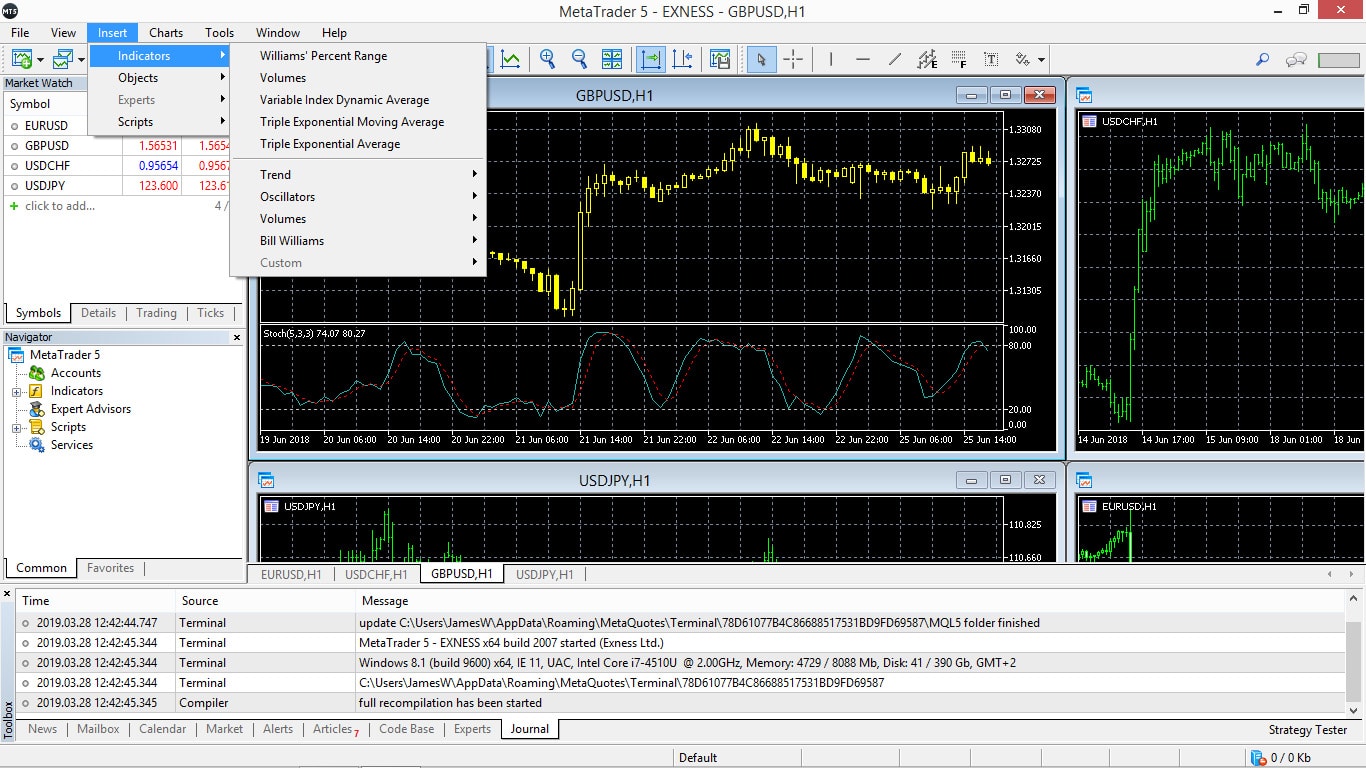Open chart templates toolbar icon
Image resolution: width=1366 pixels, height=768 pixels.
[720, 59]
